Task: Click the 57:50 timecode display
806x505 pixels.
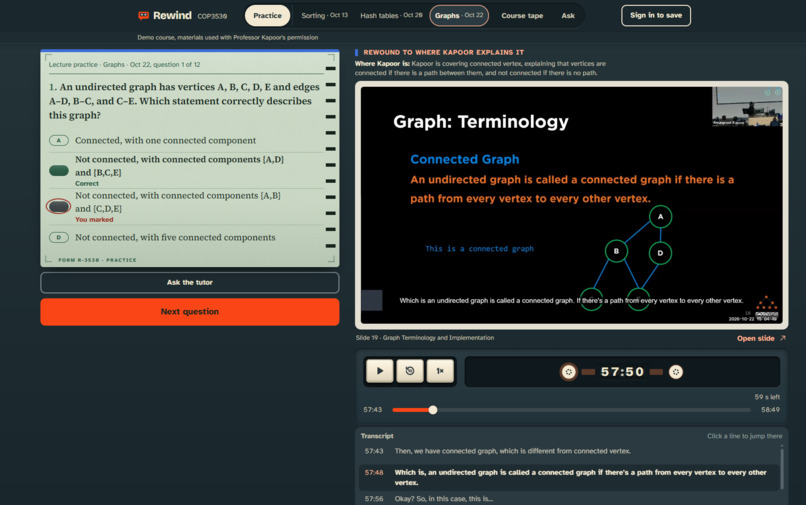Action: tap(622, 372)
